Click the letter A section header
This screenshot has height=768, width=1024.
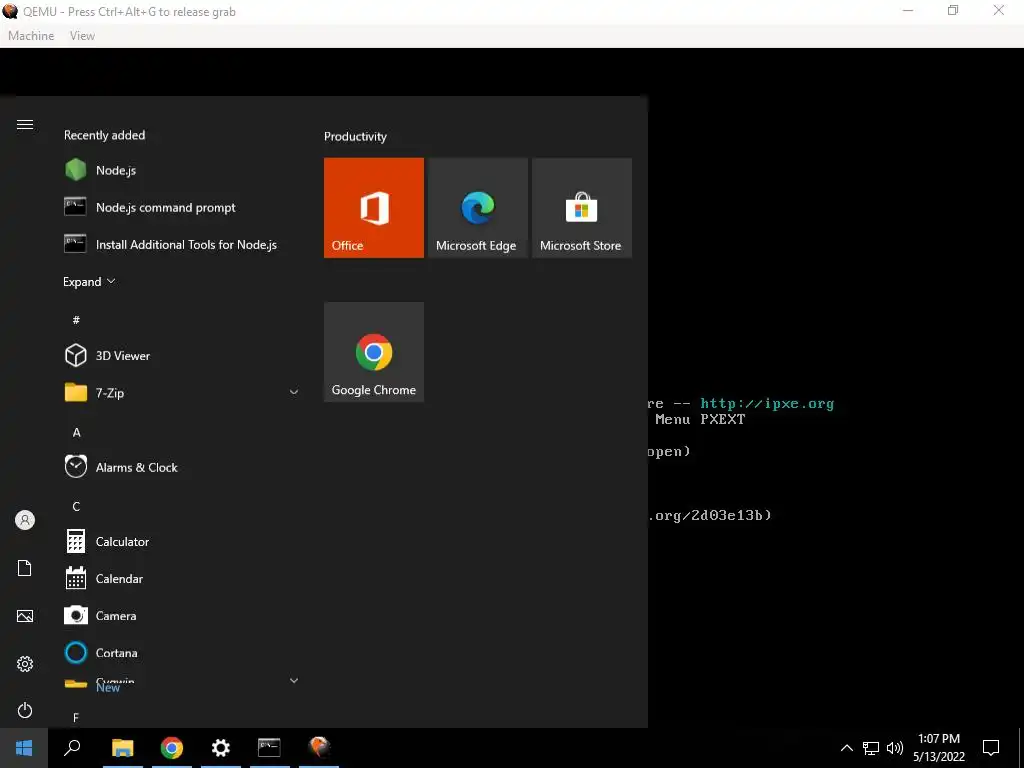click(76, 433)
